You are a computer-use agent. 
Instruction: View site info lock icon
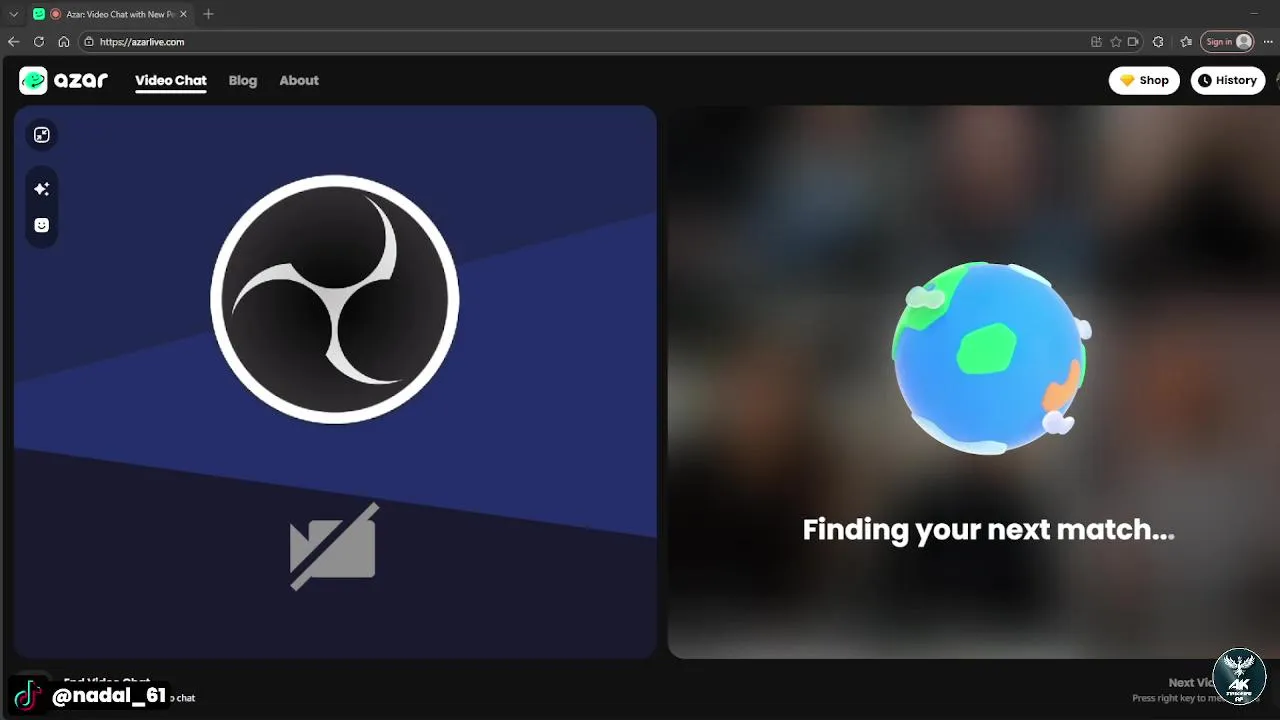89,42
